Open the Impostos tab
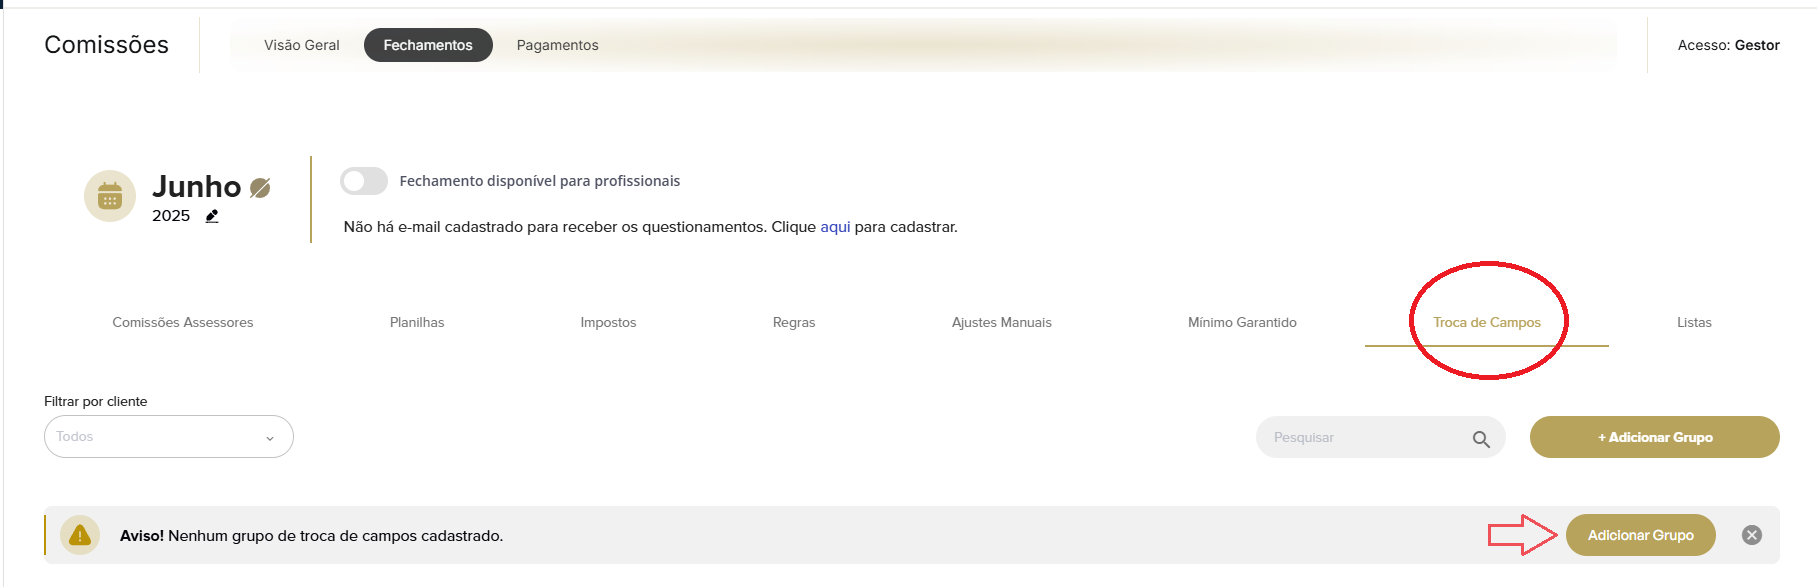 tap(608, 322)
